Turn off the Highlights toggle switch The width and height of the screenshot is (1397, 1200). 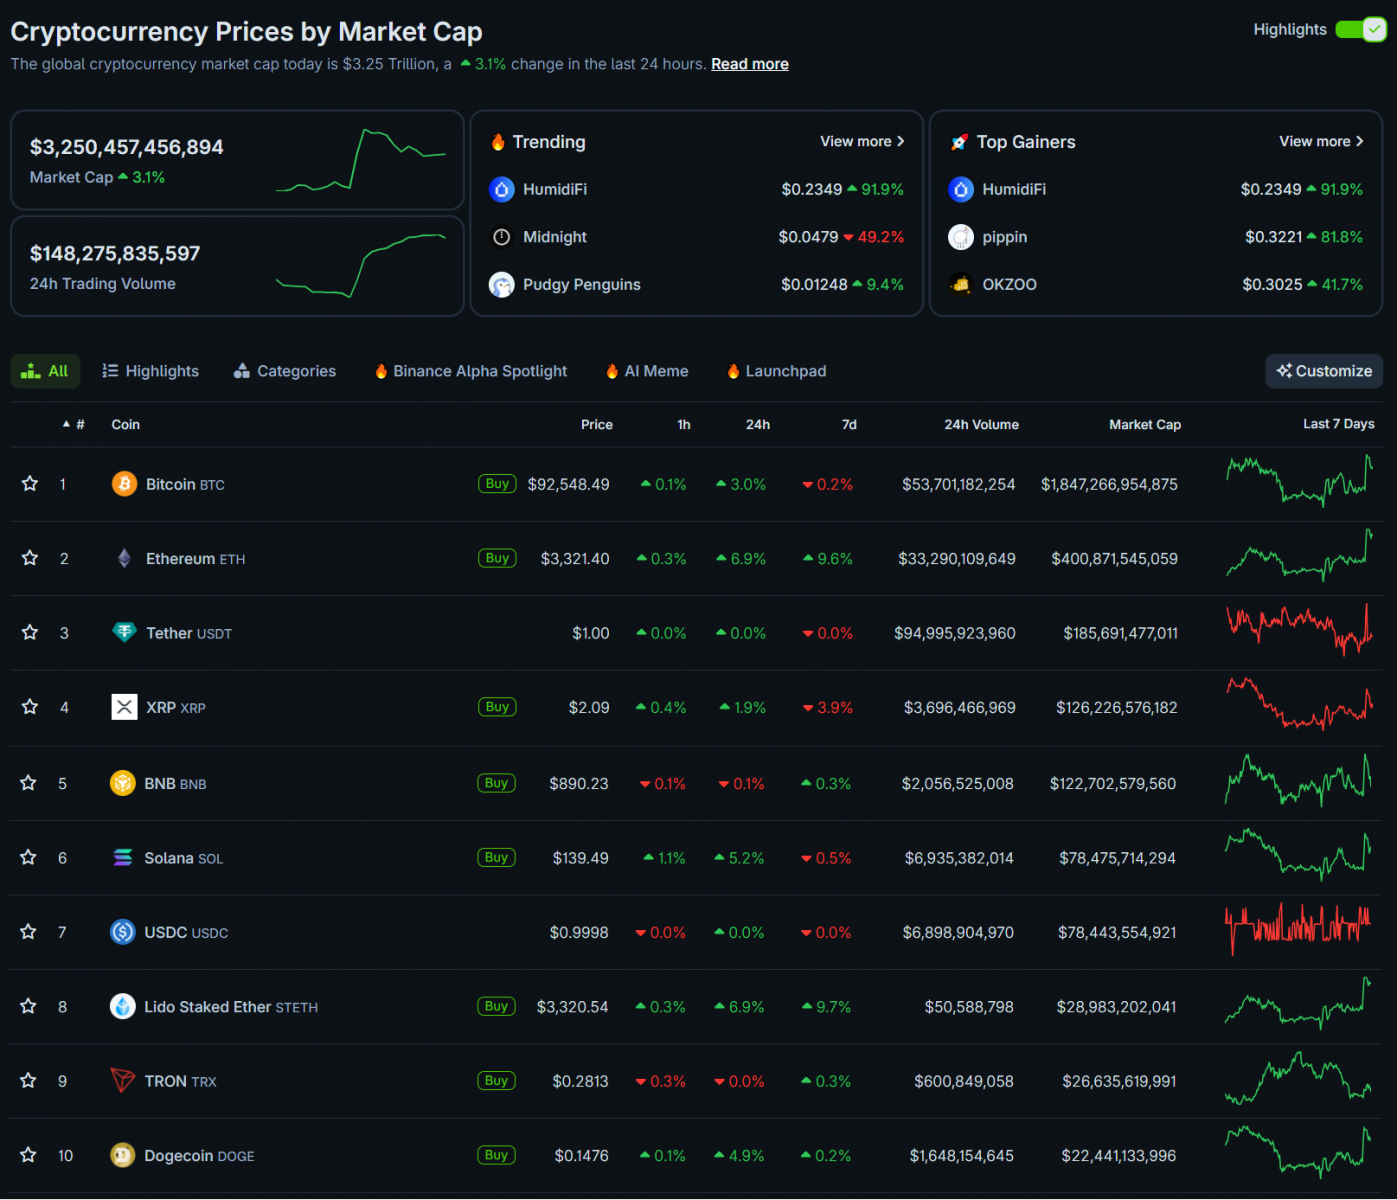coord(1361,30)
